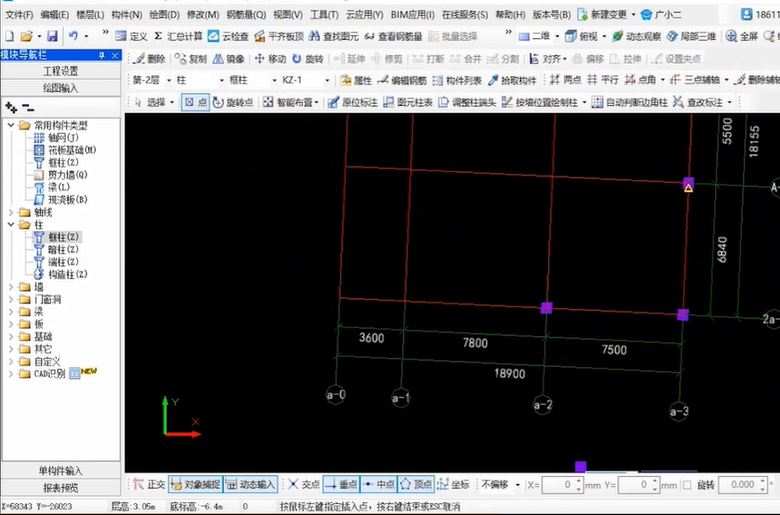Toggle 中点 midpoint snap
This screenshot has width=780, height=515.
(379, 484)
